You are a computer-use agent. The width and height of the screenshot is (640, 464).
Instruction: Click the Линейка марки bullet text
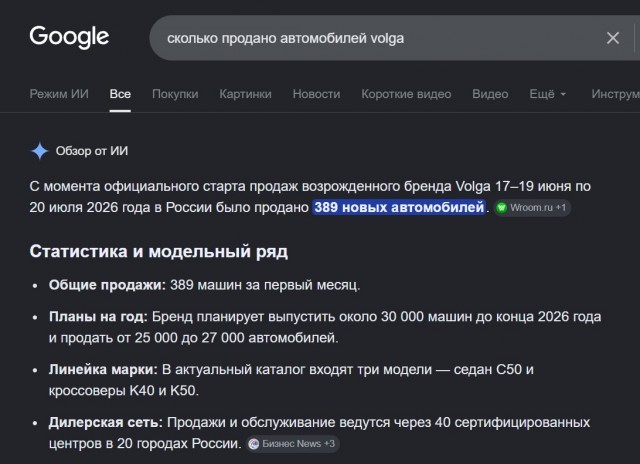[x=291, y=380]
